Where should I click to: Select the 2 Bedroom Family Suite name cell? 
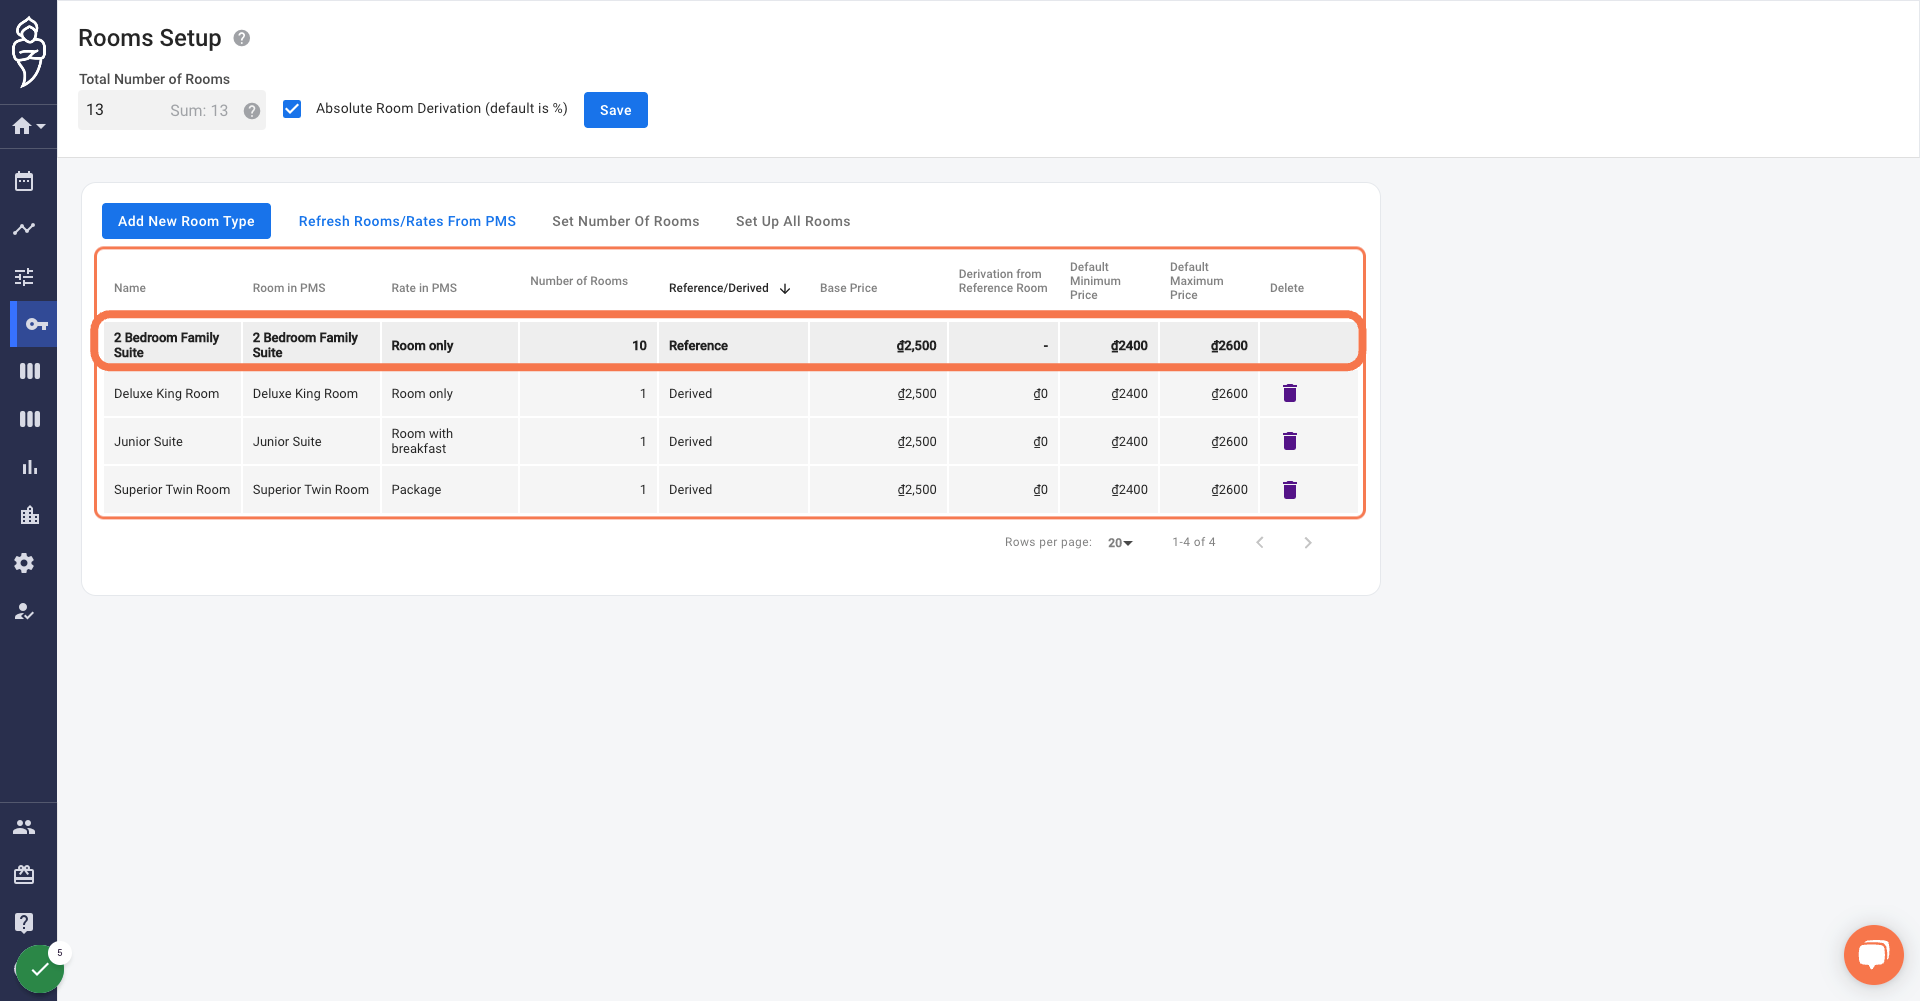(172, 345)
